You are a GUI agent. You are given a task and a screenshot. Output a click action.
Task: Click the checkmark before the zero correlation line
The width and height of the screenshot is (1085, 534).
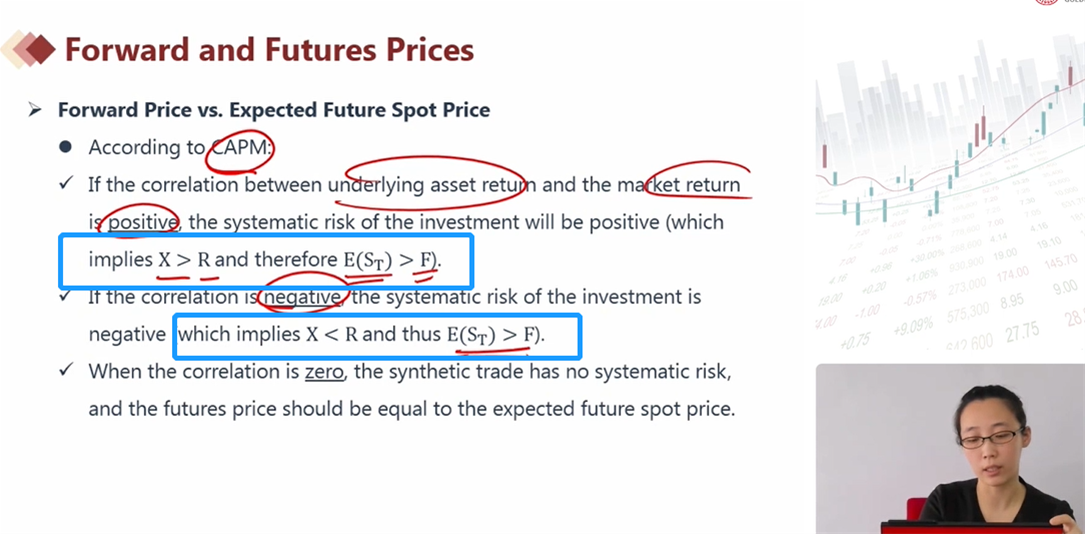pyautogui.click(x=66, y=370)
